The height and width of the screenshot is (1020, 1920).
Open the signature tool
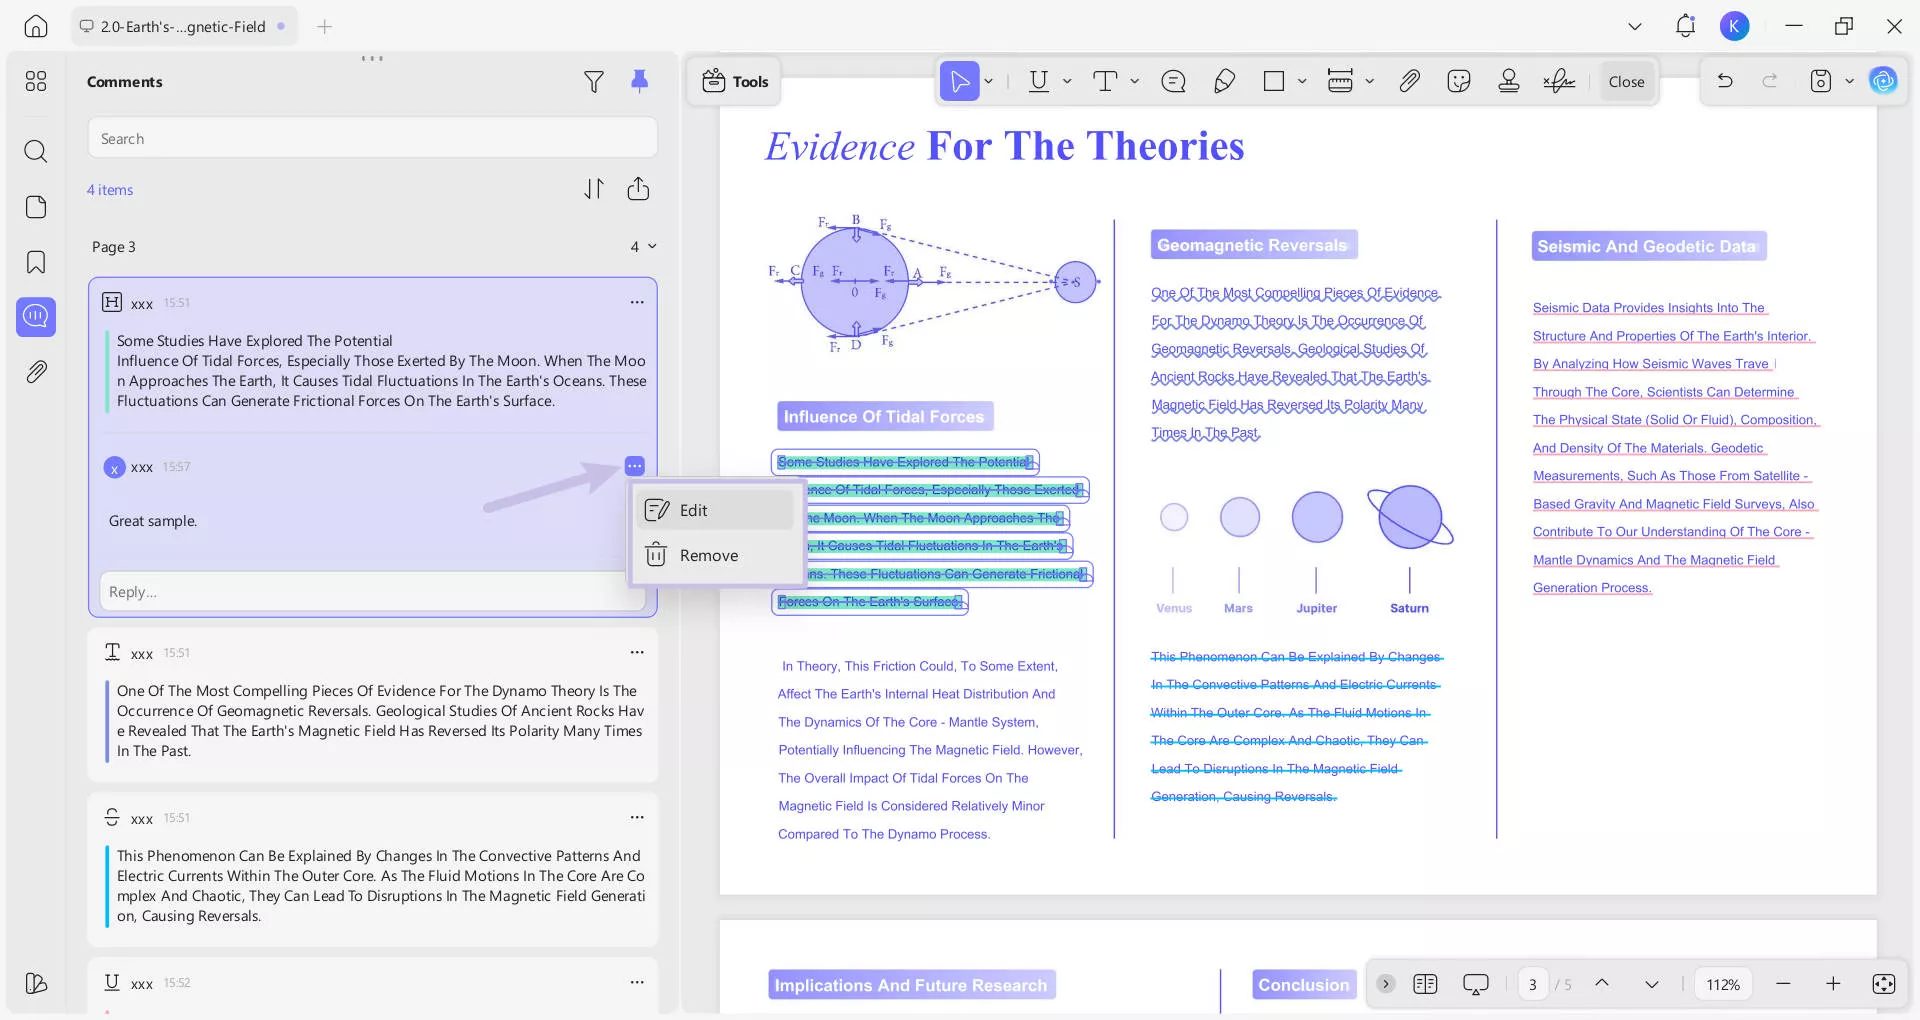tap(1559, 82)
